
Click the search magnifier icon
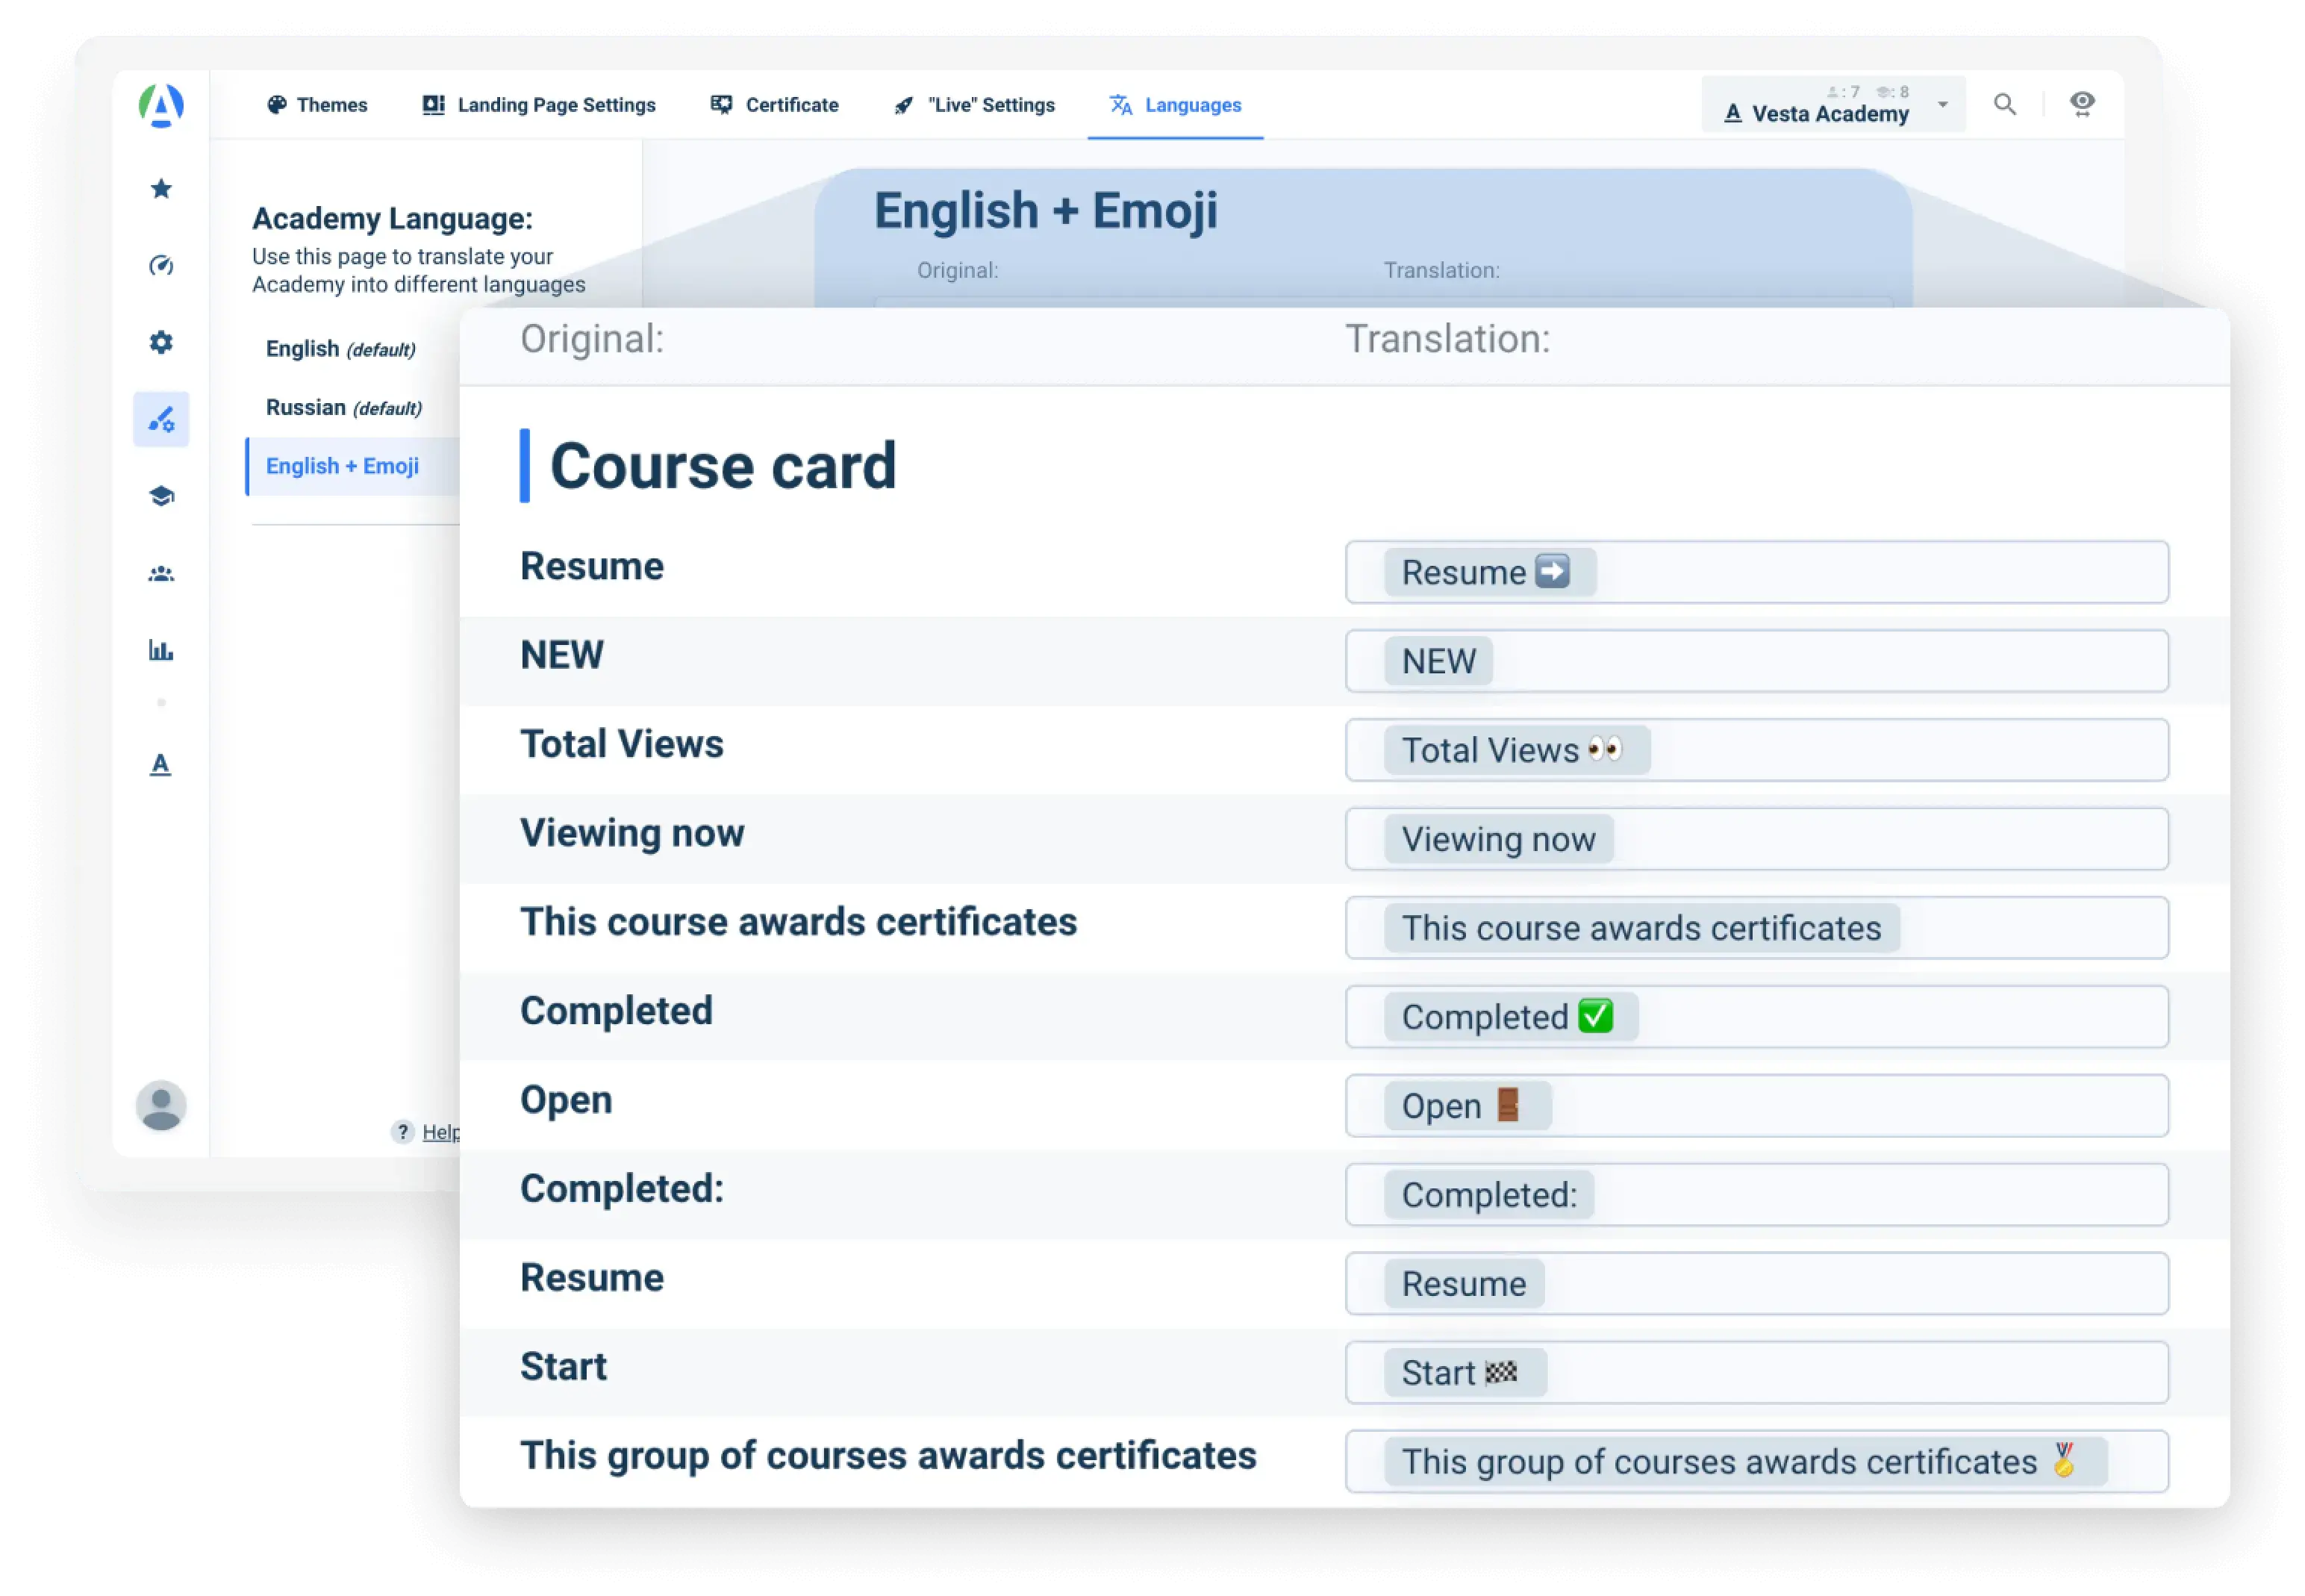click(2004, 104)
